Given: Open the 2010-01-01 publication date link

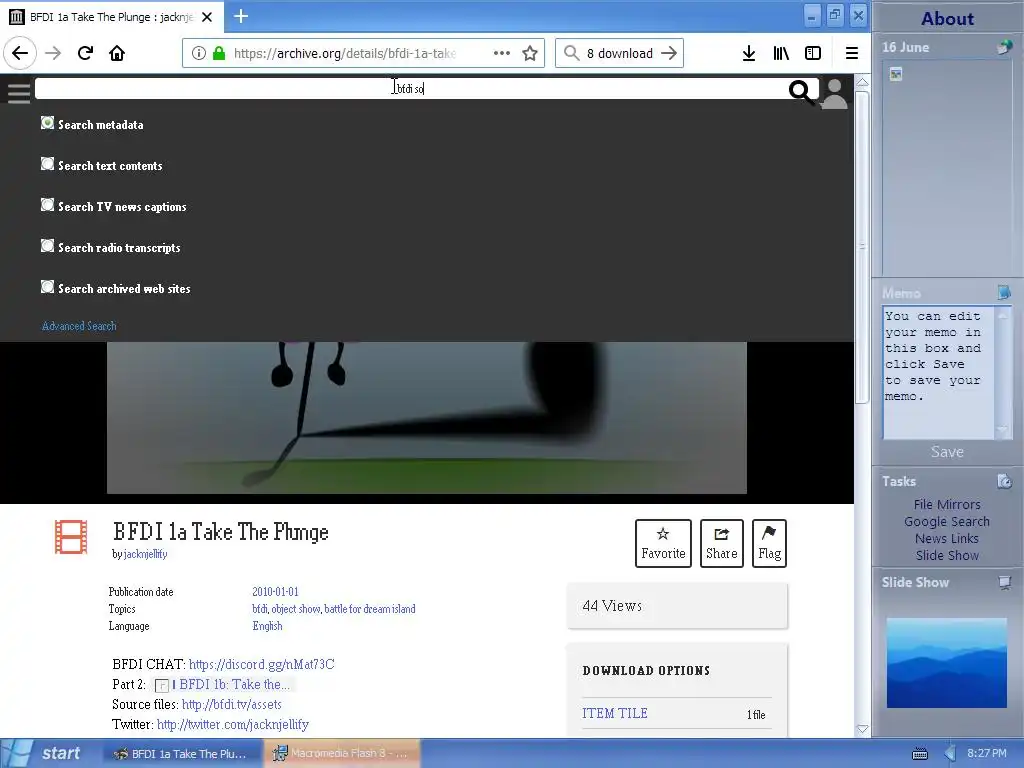Looking at the screenshot, I should [276, 592].
